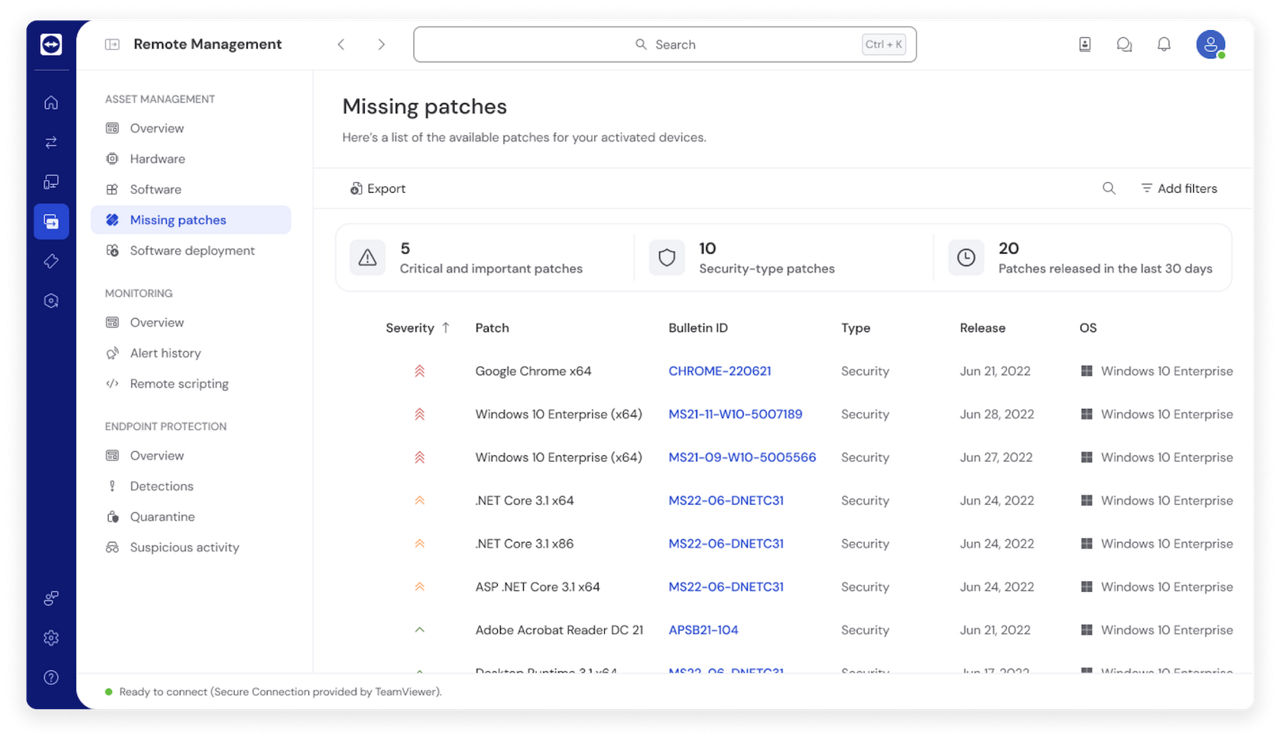Click the Type column header
This screenshot has width=1280, height=741.
point(856,328)
